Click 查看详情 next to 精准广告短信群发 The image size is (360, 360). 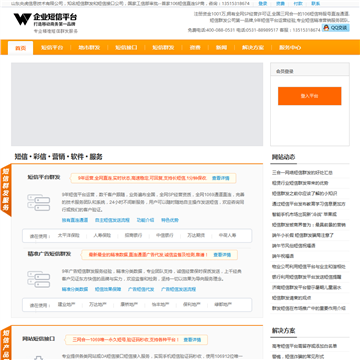[x=222, y=255]
